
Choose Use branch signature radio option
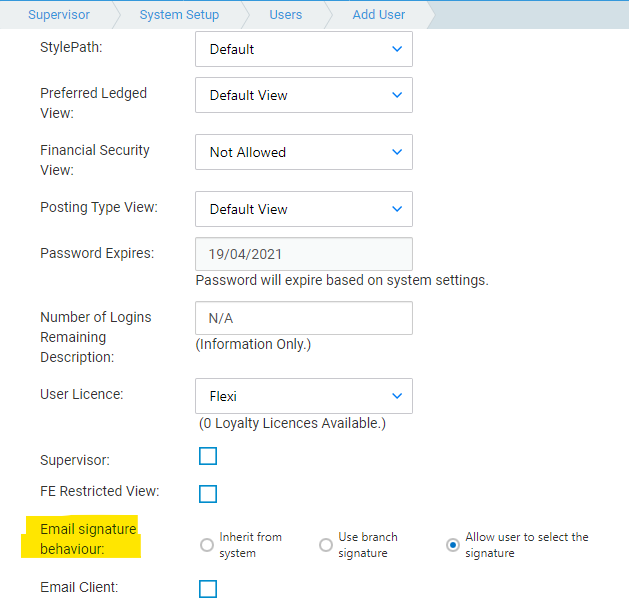(326, 545)
